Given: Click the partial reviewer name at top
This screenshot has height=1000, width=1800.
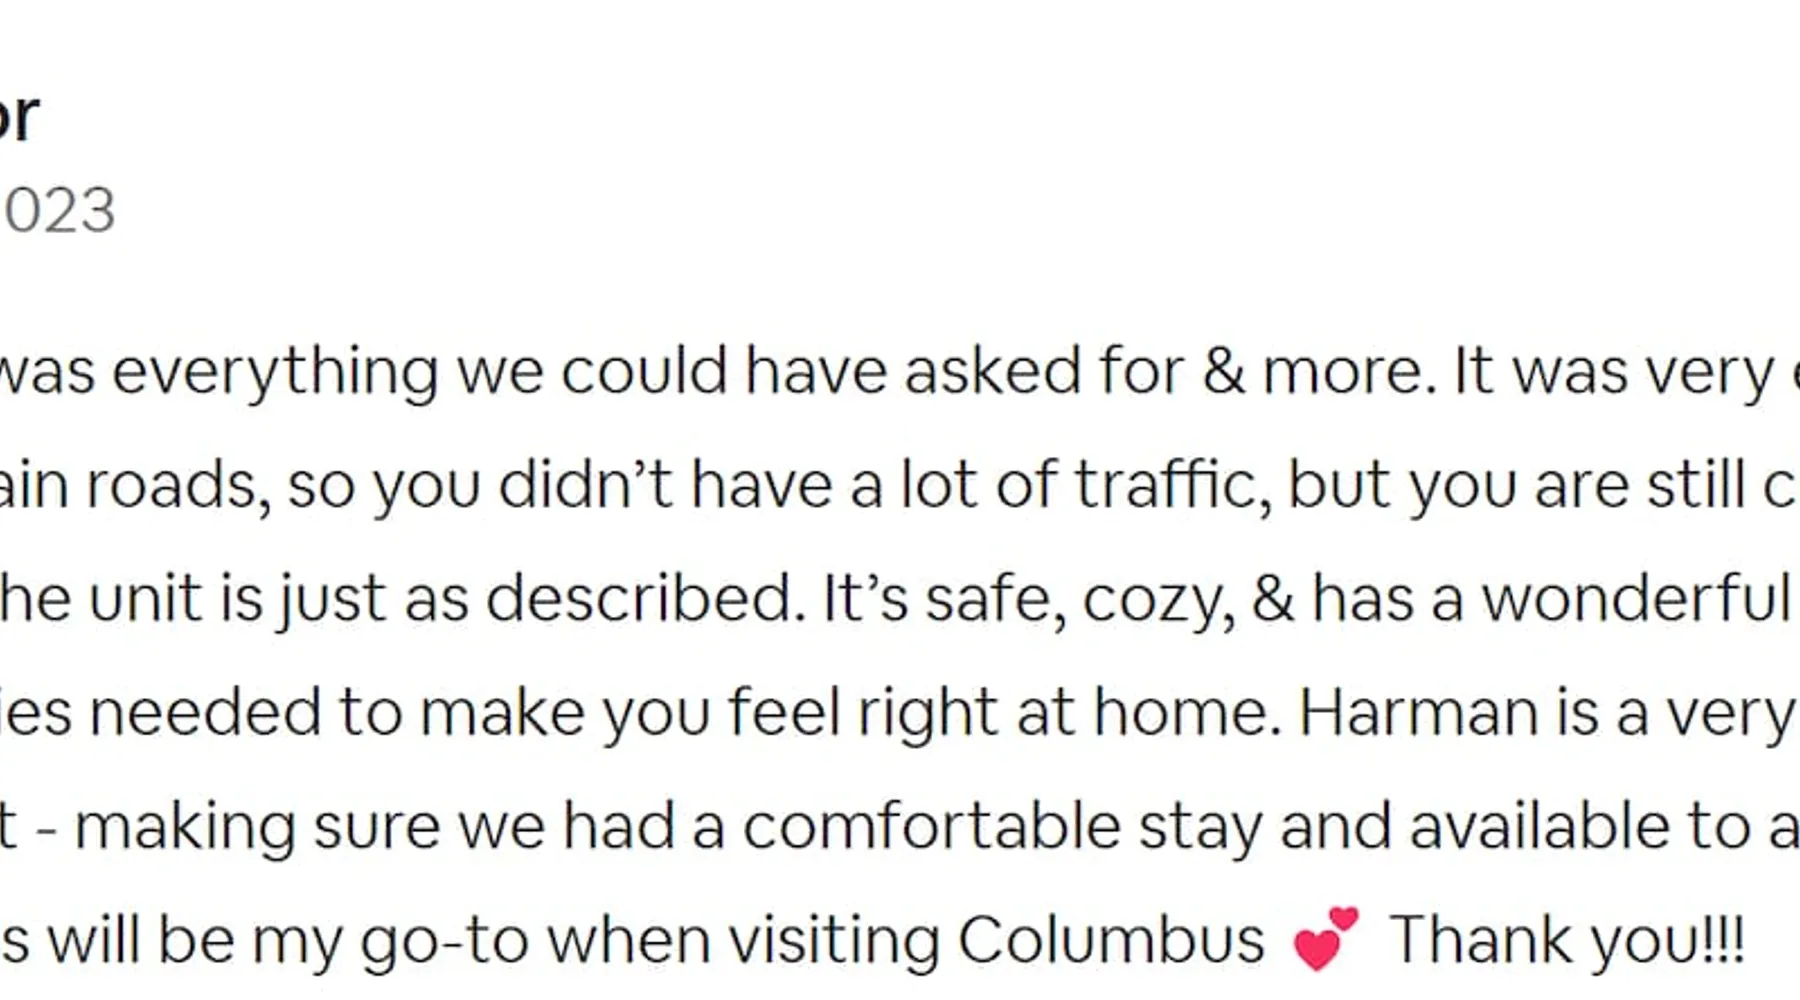Looking at the screenshot, I should [x=18, y=116].
